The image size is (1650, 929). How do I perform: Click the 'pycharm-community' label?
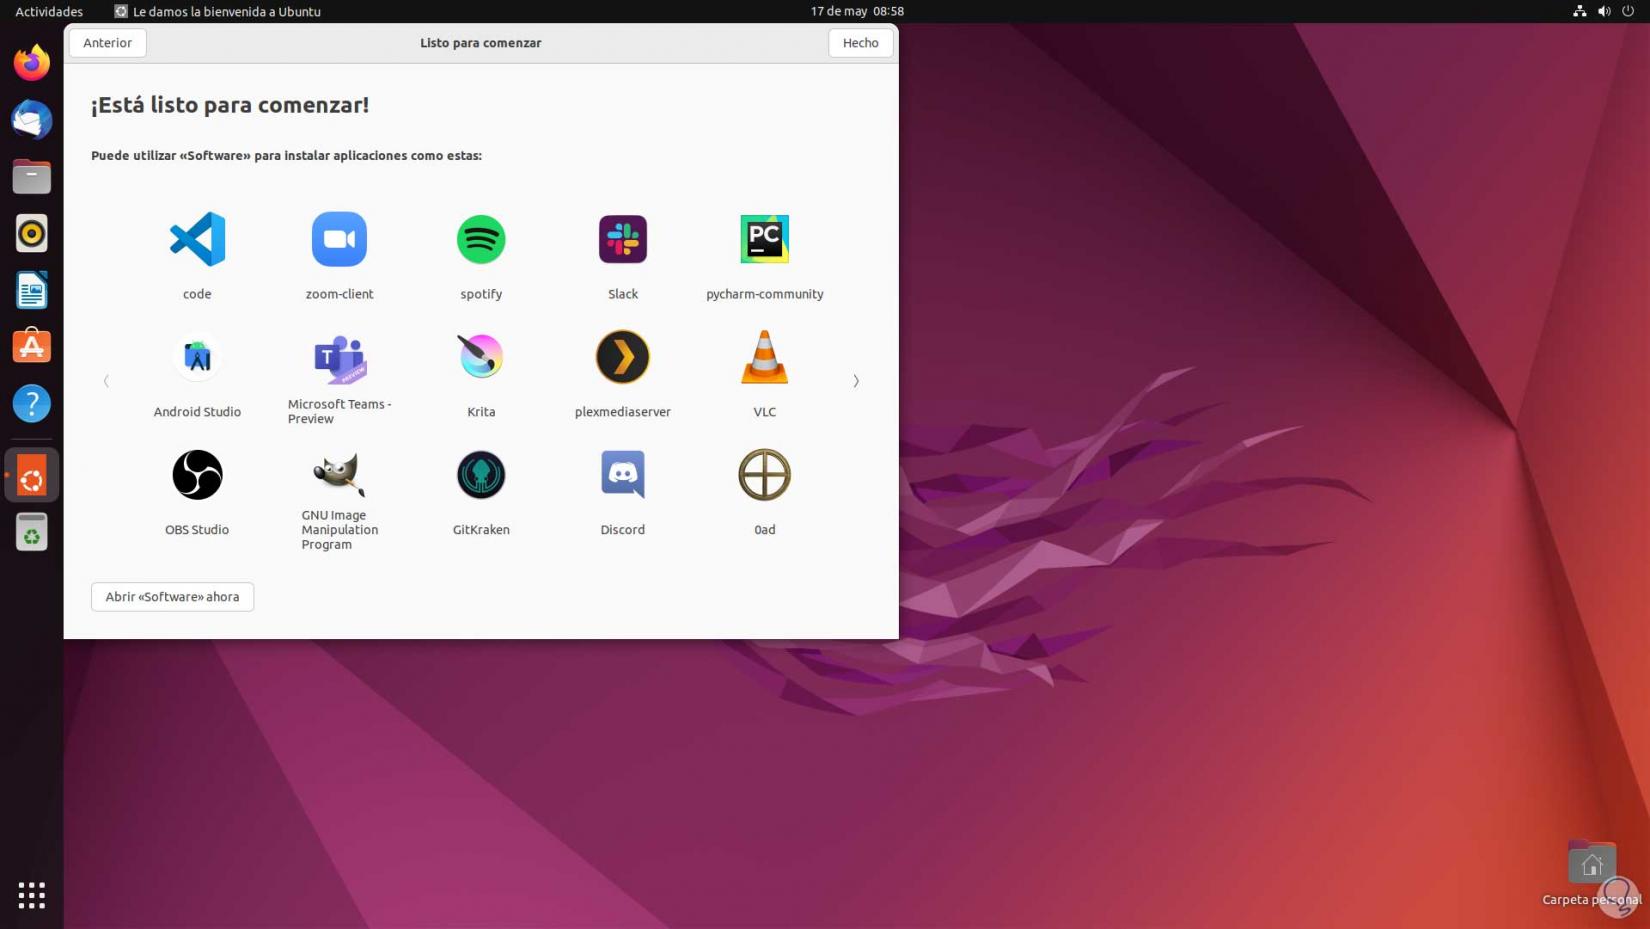click(x=765, y=294)
